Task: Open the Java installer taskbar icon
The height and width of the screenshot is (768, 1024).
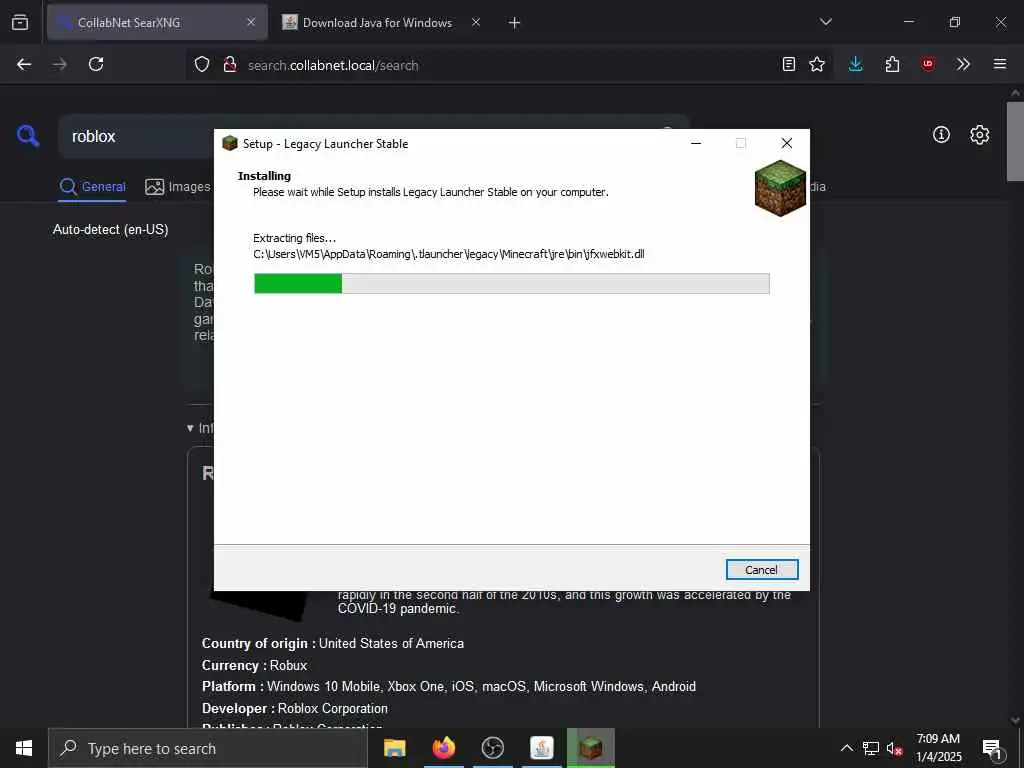Action: (x=541, y=748)
